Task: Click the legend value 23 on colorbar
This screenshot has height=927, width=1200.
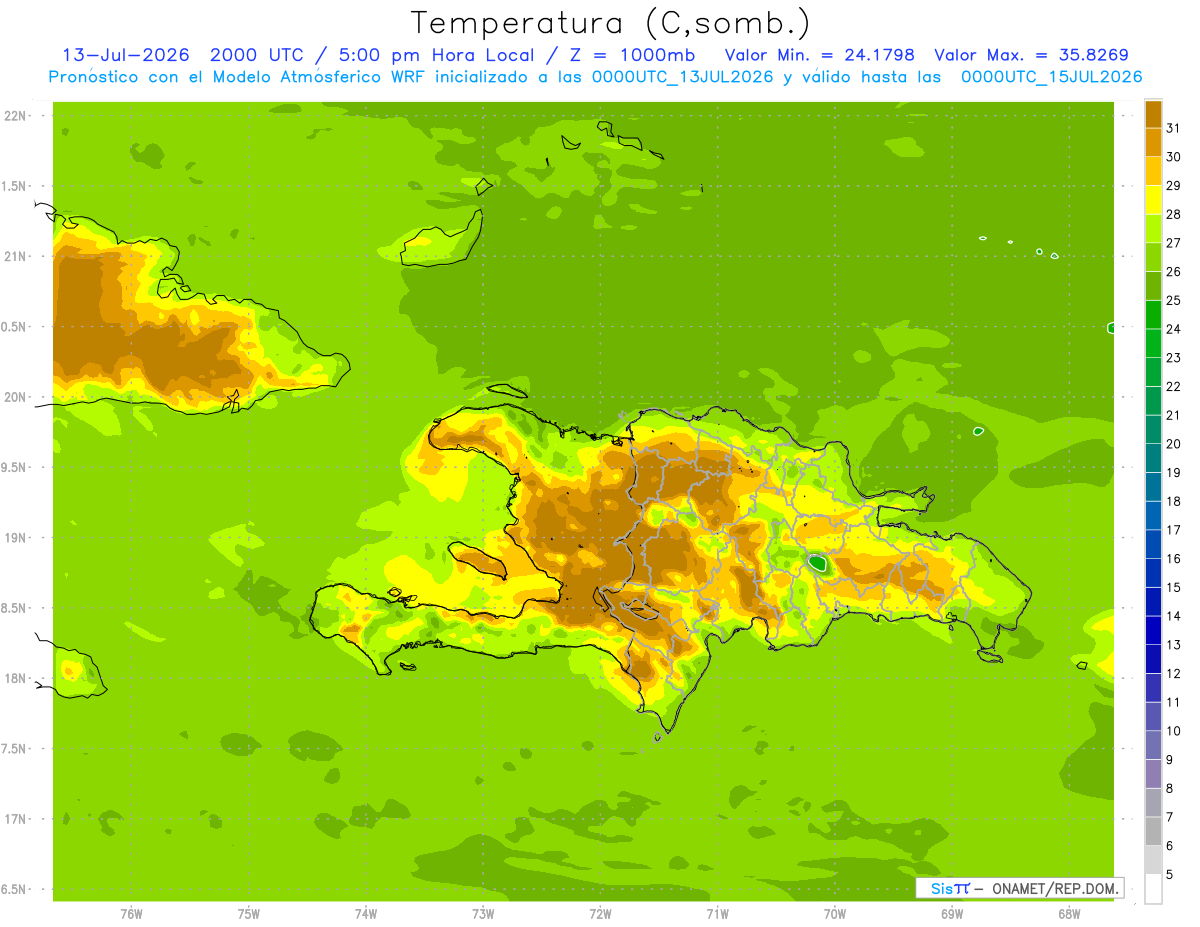Action: click(x=1174, y=358)
